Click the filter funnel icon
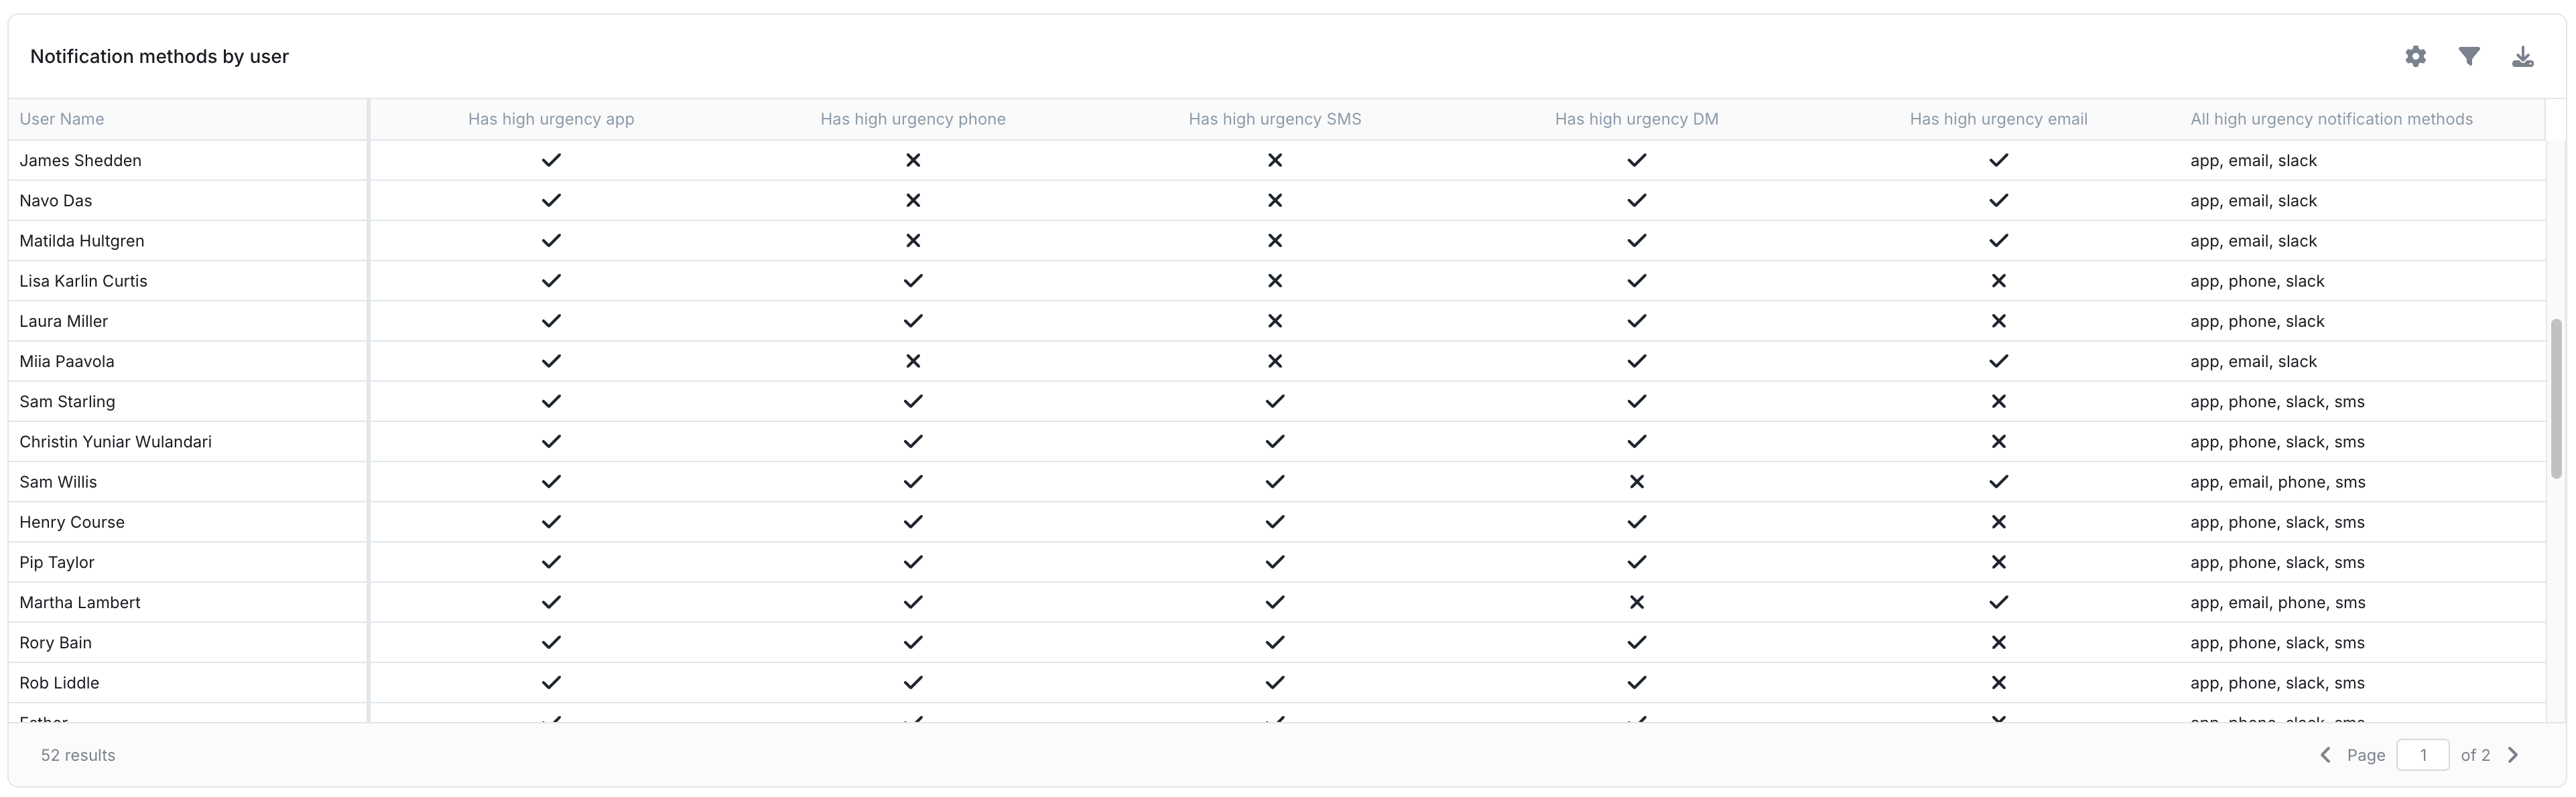Screen dimensions: 2576x797 click(2468, 57)
